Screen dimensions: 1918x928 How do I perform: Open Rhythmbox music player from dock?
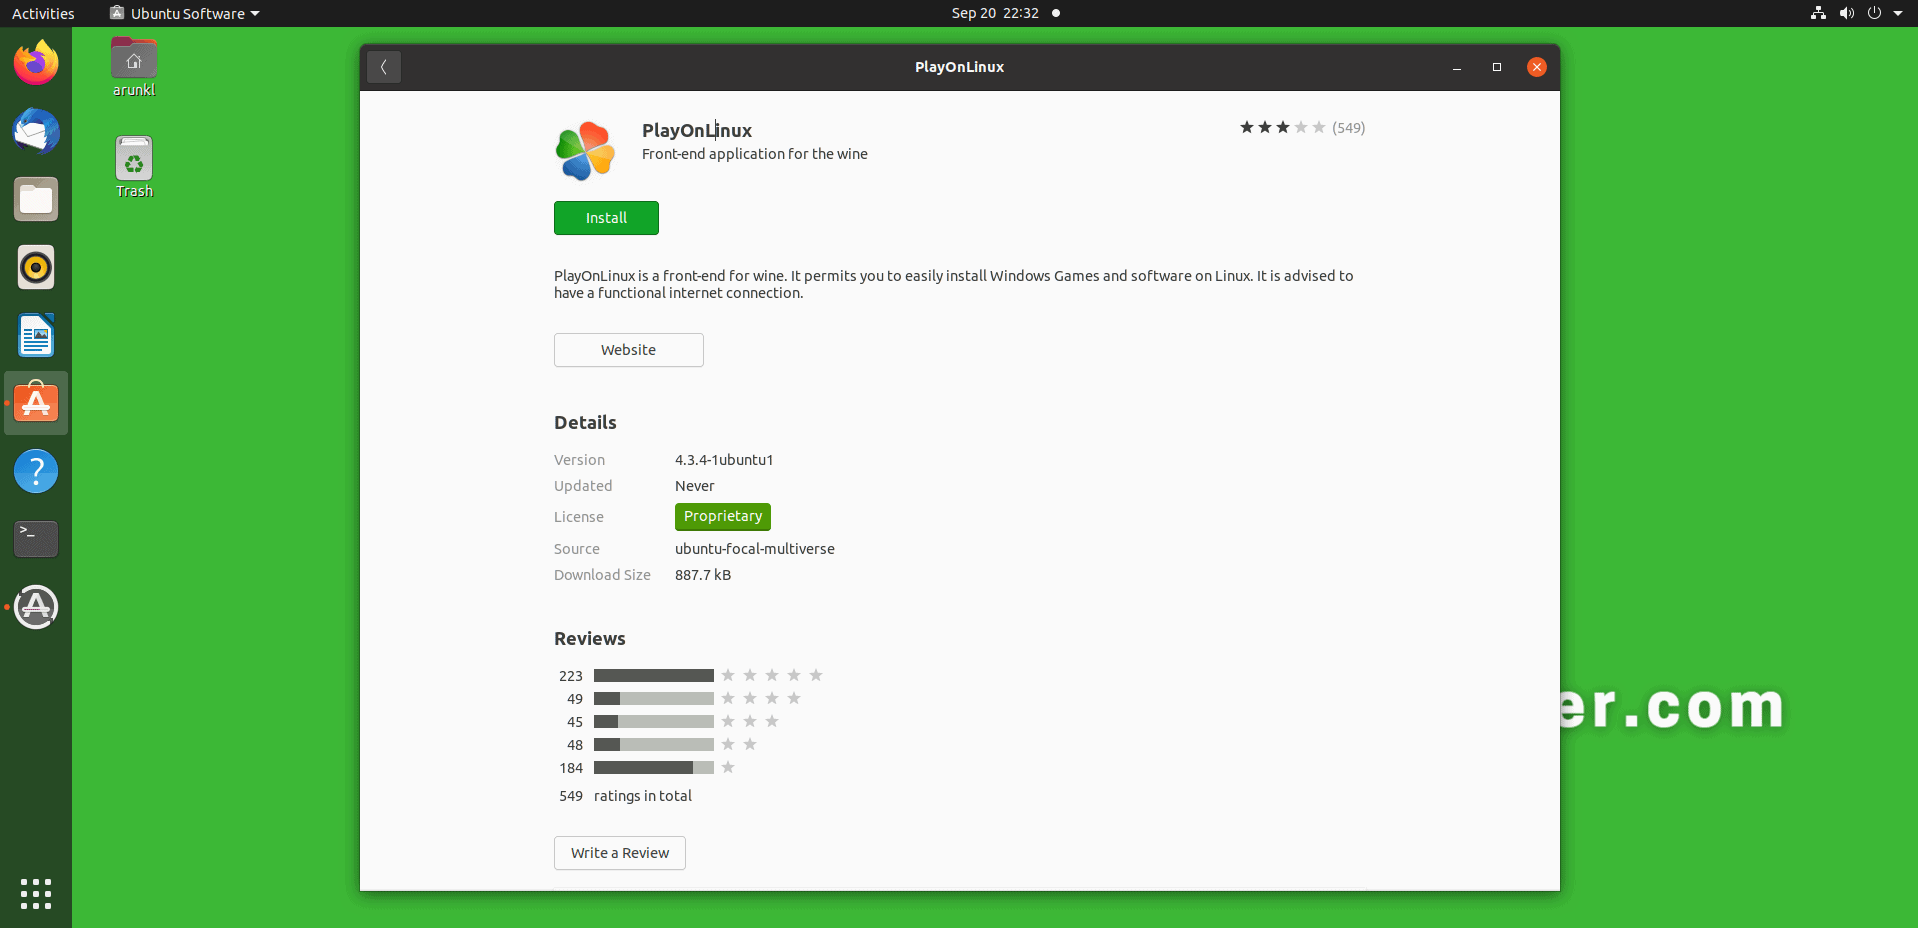[x=36, y=267]
